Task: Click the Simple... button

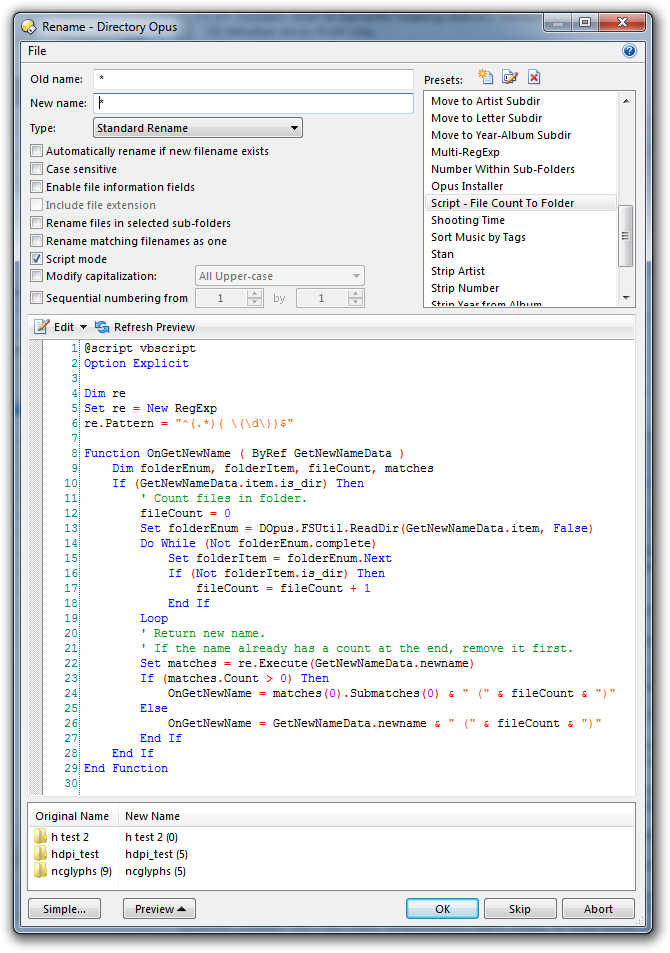Action: click(x=64, y=909)
